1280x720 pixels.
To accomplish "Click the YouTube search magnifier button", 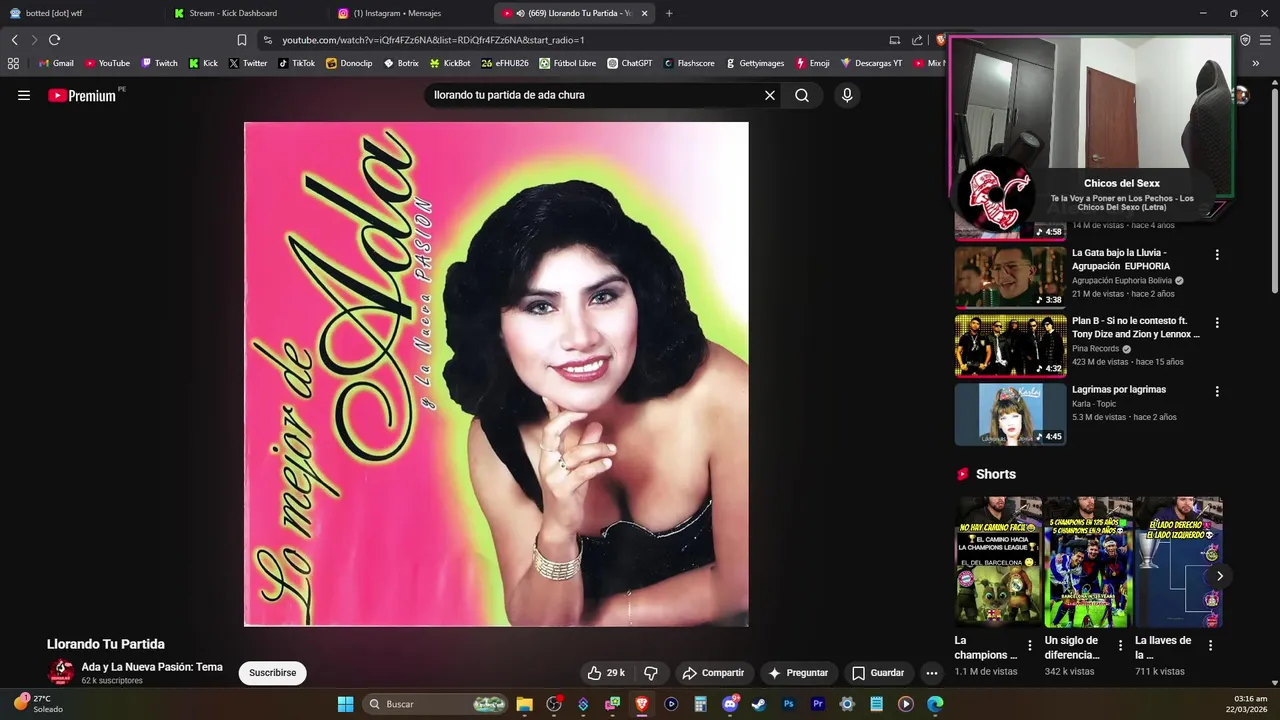I will [x=802, y=96].
